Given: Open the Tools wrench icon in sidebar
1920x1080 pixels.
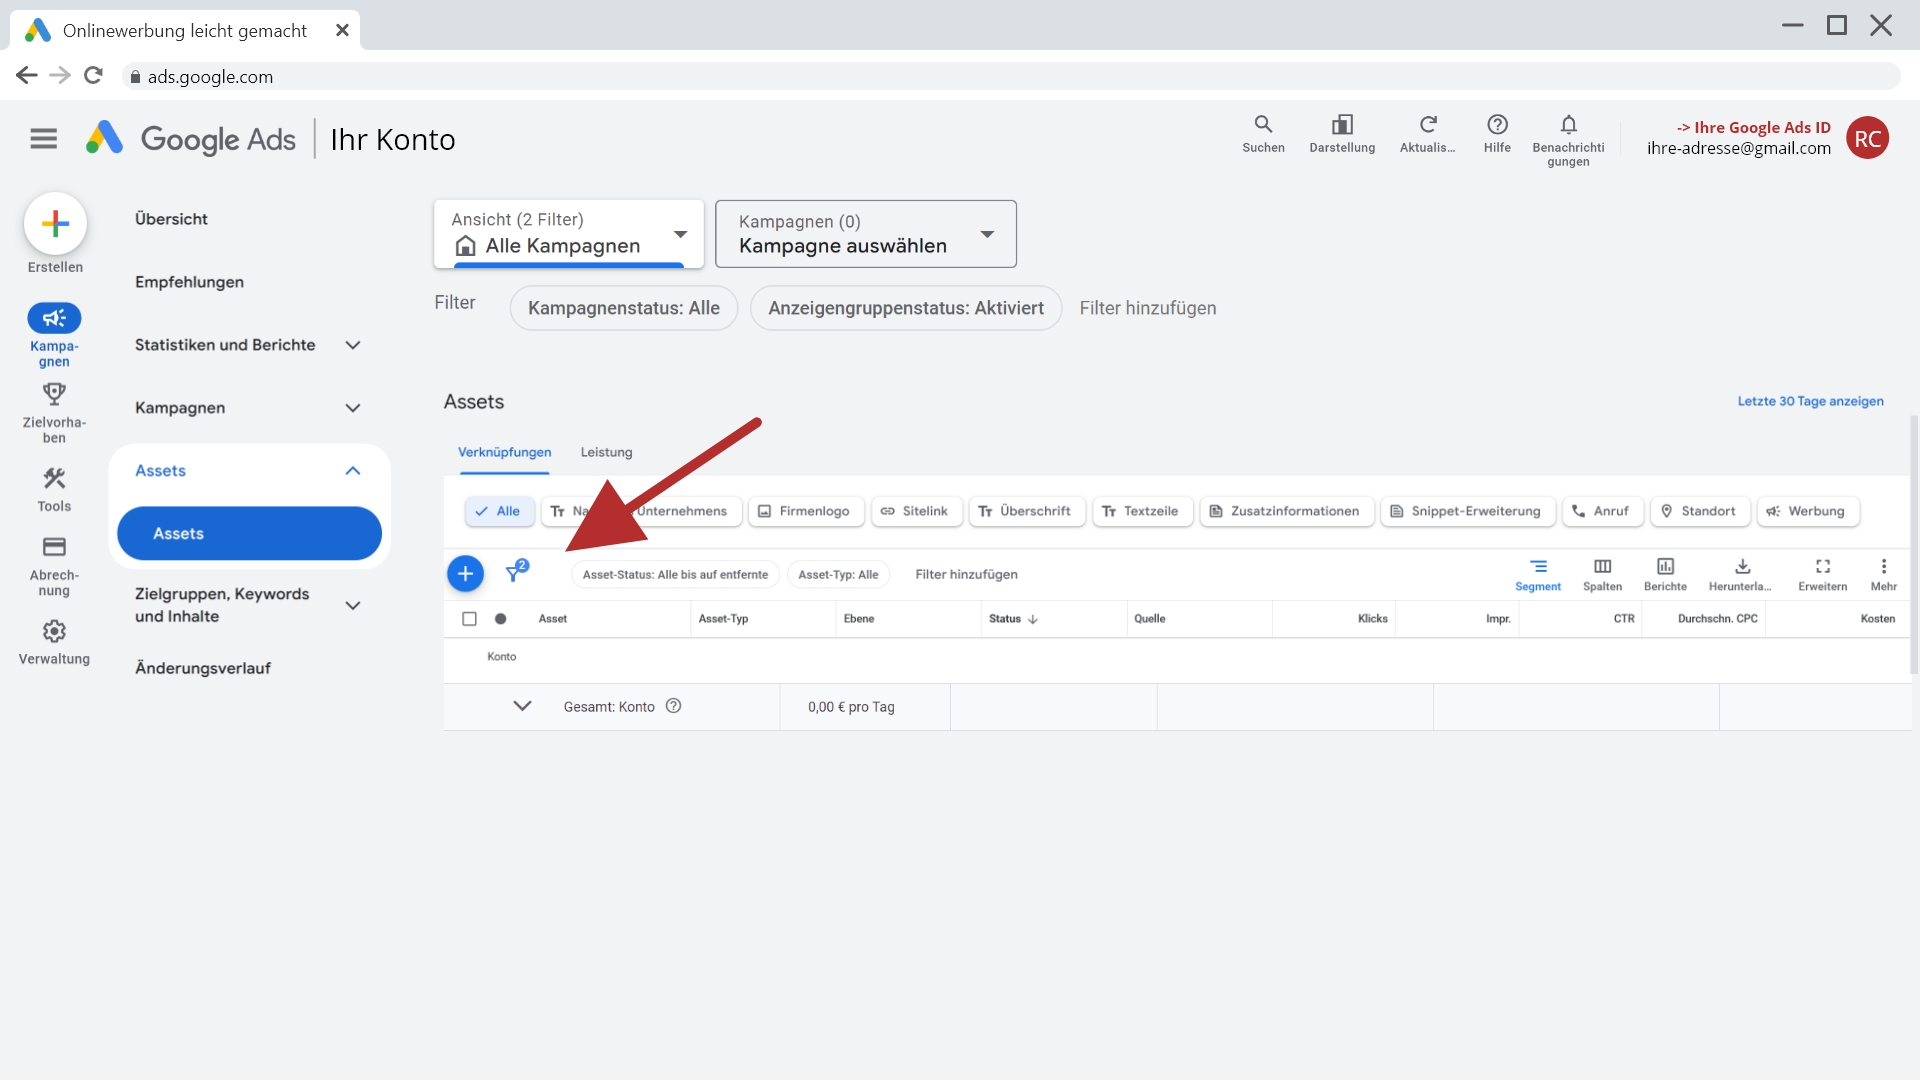Looking at the screenshot, I should pos(54,480).
